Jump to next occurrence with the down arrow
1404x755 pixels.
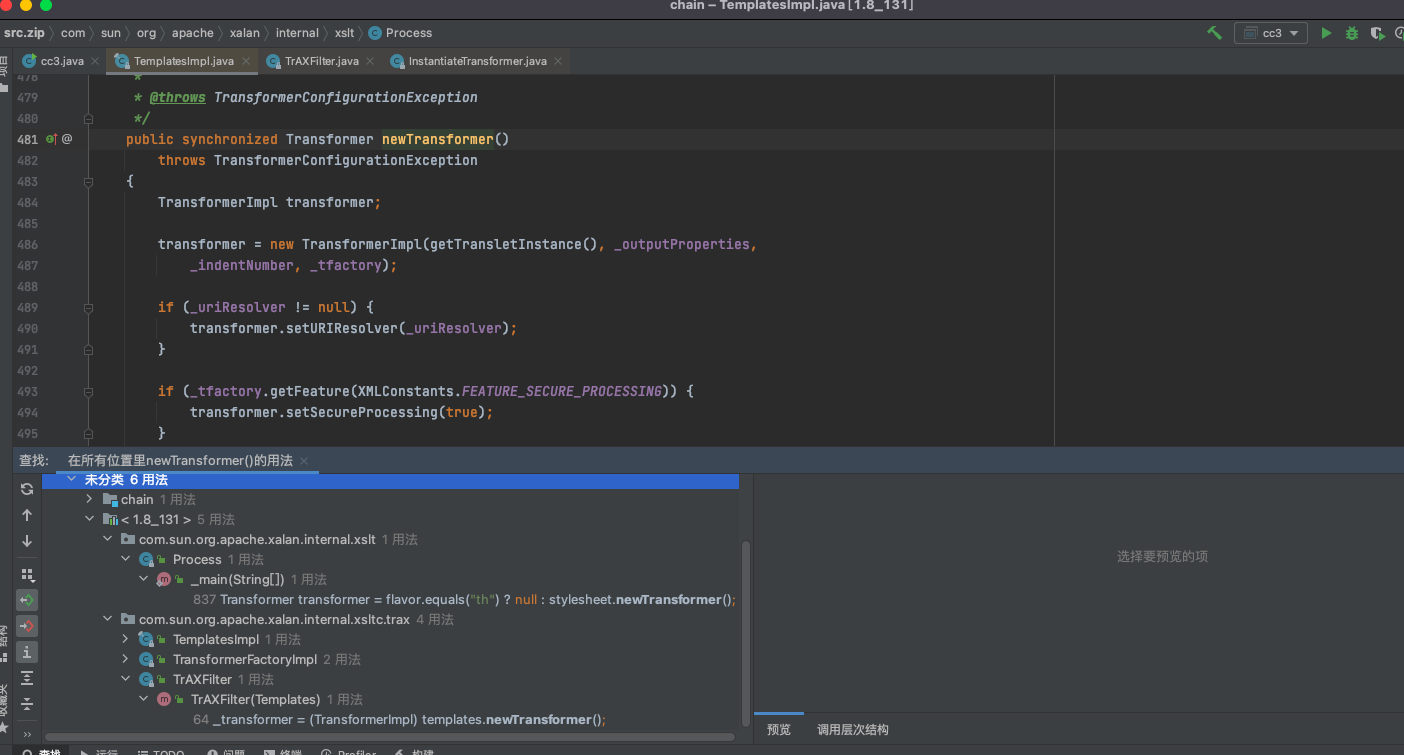(x=27, y=541)
